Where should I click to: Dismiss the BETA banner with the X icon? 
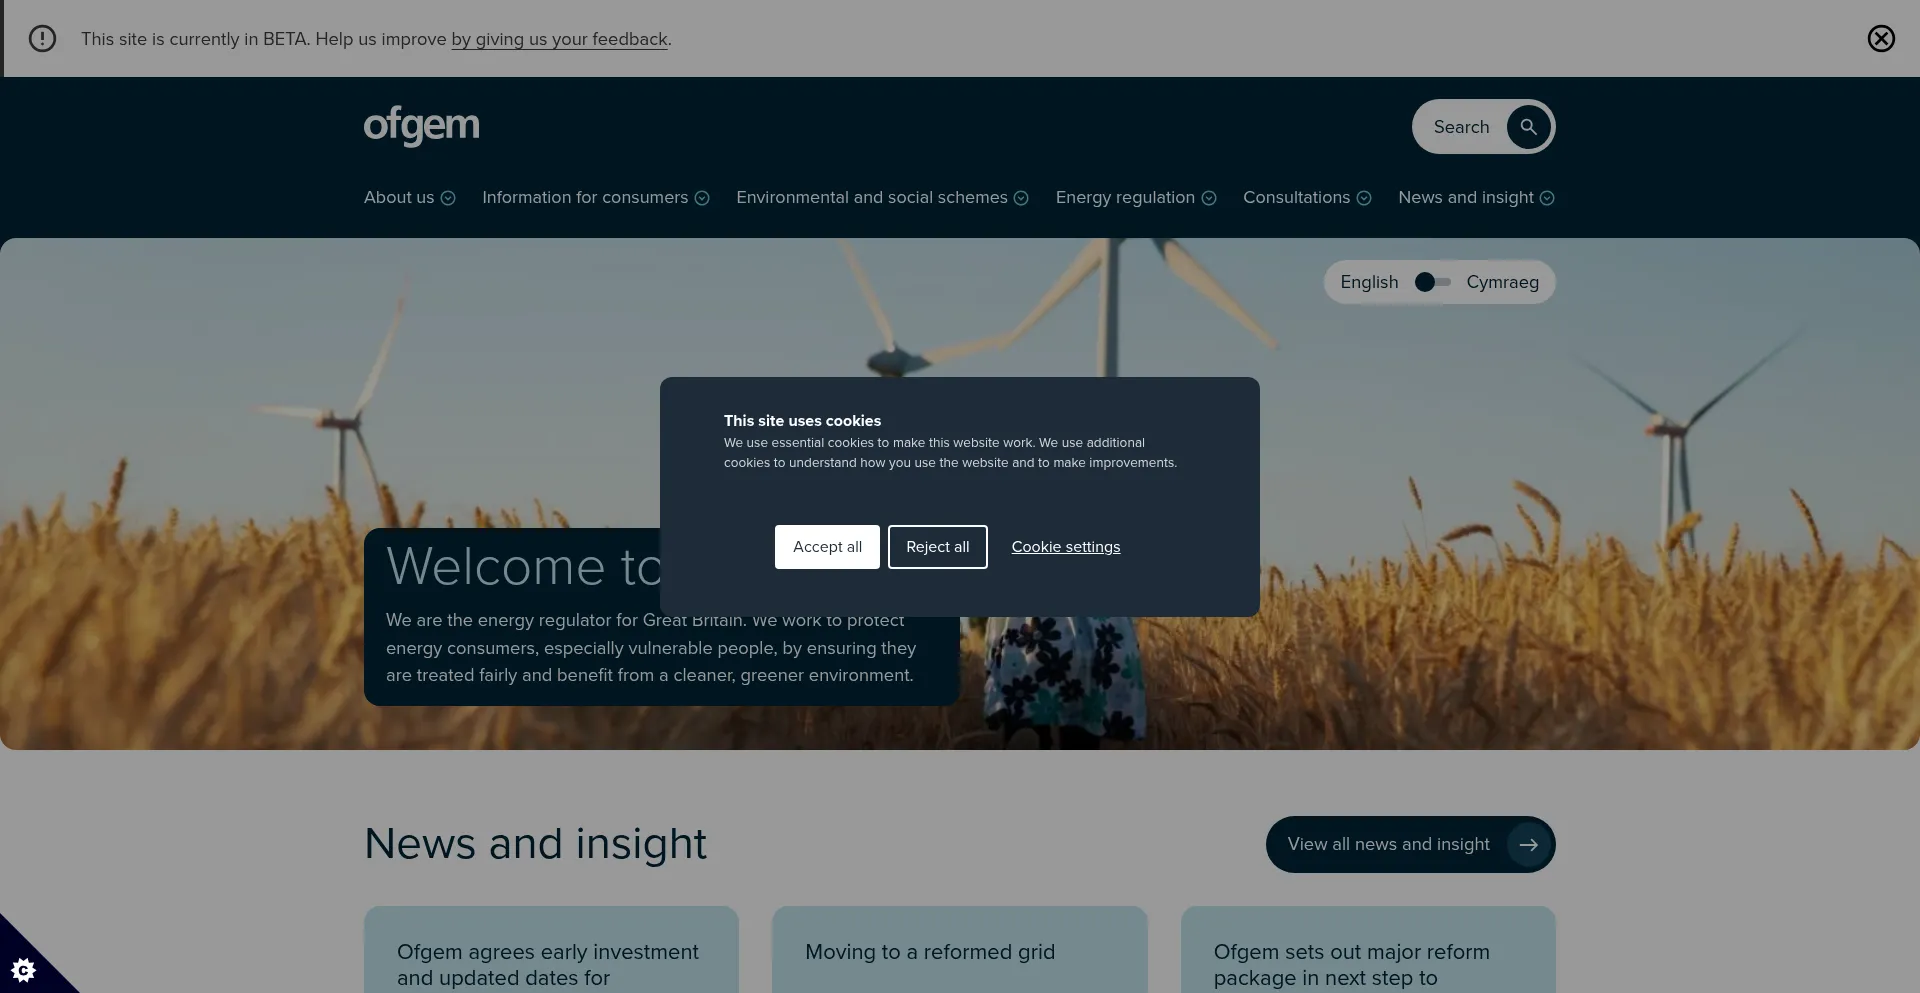point(1882,38)
